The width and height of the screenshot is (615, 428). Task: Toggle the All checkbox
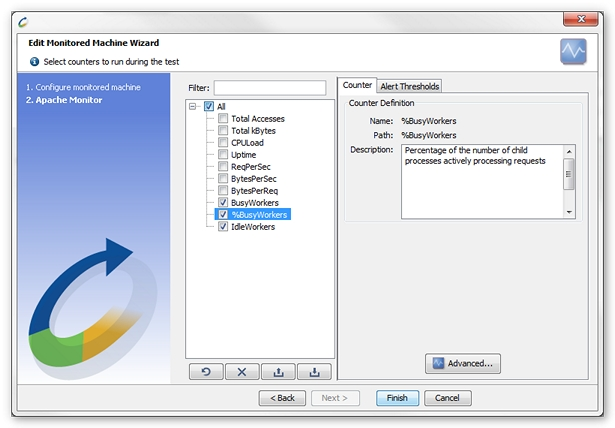(209, 106)
